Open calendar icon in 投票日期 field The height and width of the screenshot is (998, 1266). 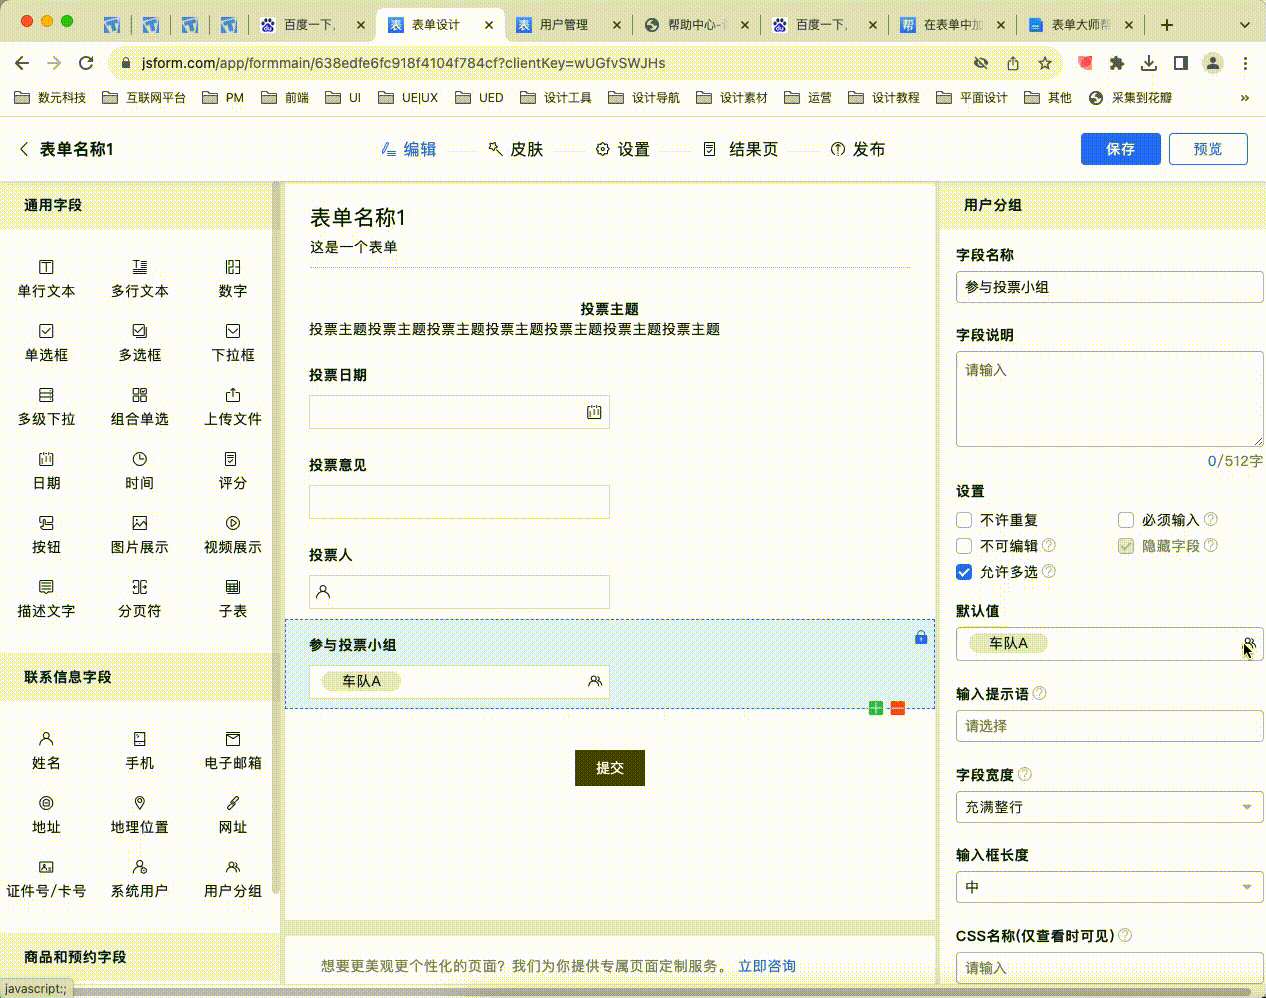594,412
